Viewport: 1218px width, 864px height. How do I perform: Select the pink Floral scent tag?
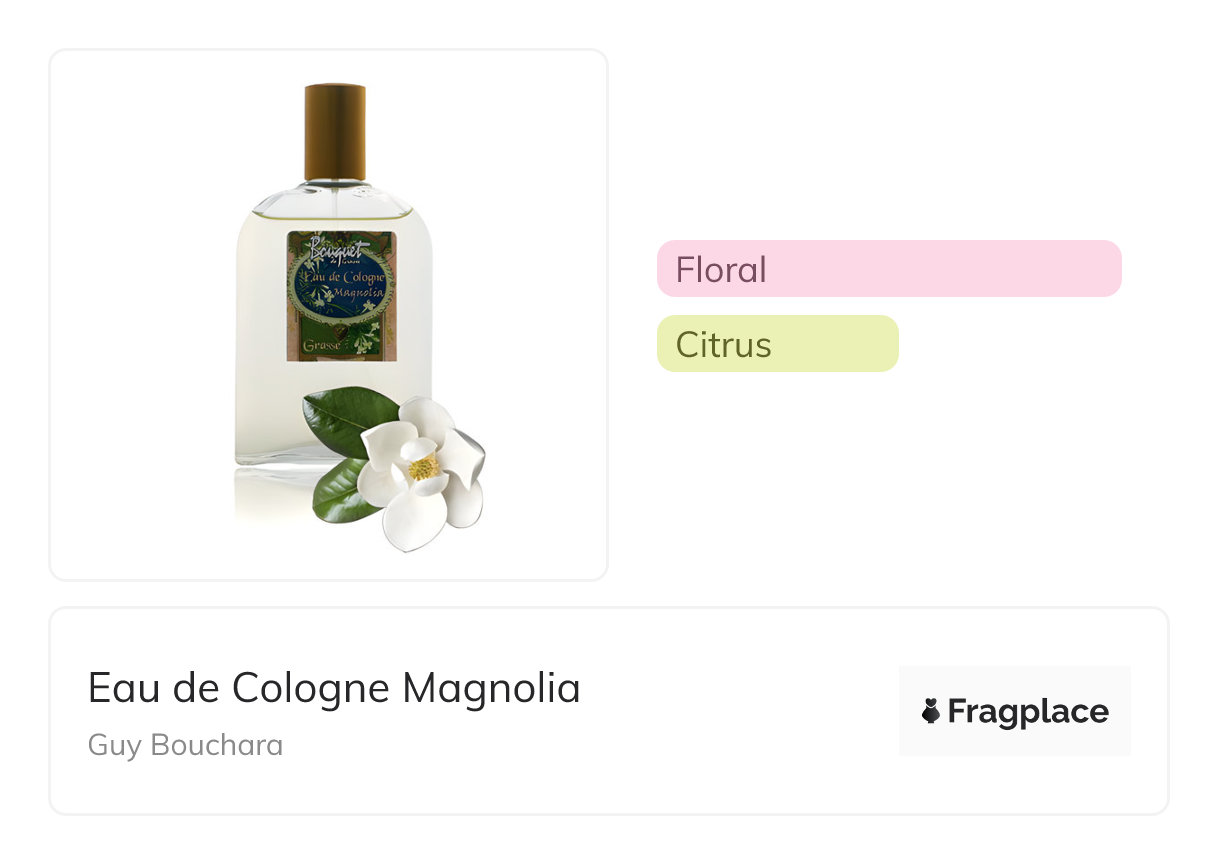888,269
